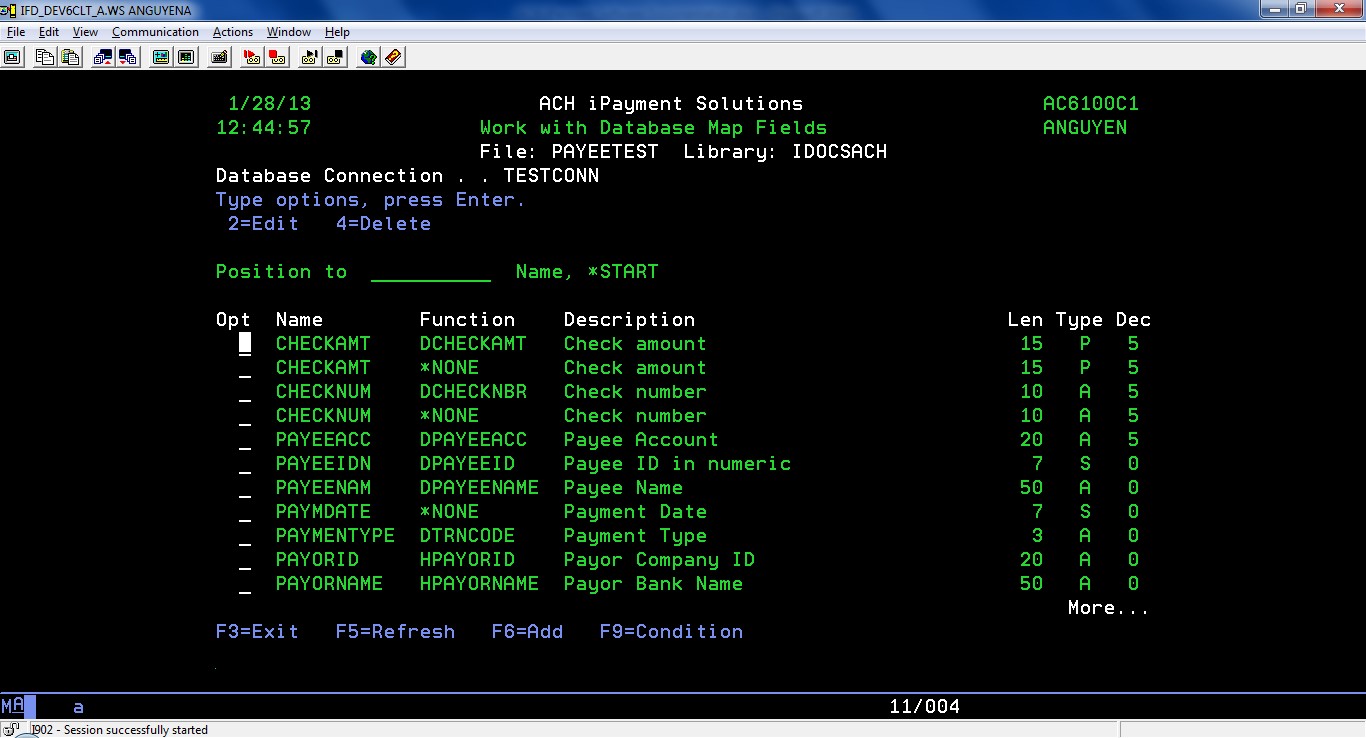Click the Position to input field
Image resolution: width=1366 pixels, height=738 pixels.
[430, 272]
